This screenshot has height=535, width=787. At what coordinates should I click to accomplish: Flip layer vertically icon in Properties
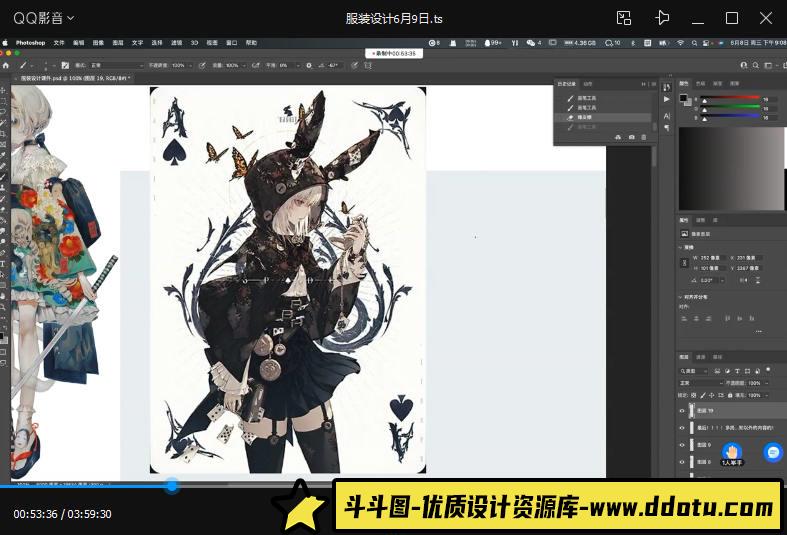pos(758,281)
